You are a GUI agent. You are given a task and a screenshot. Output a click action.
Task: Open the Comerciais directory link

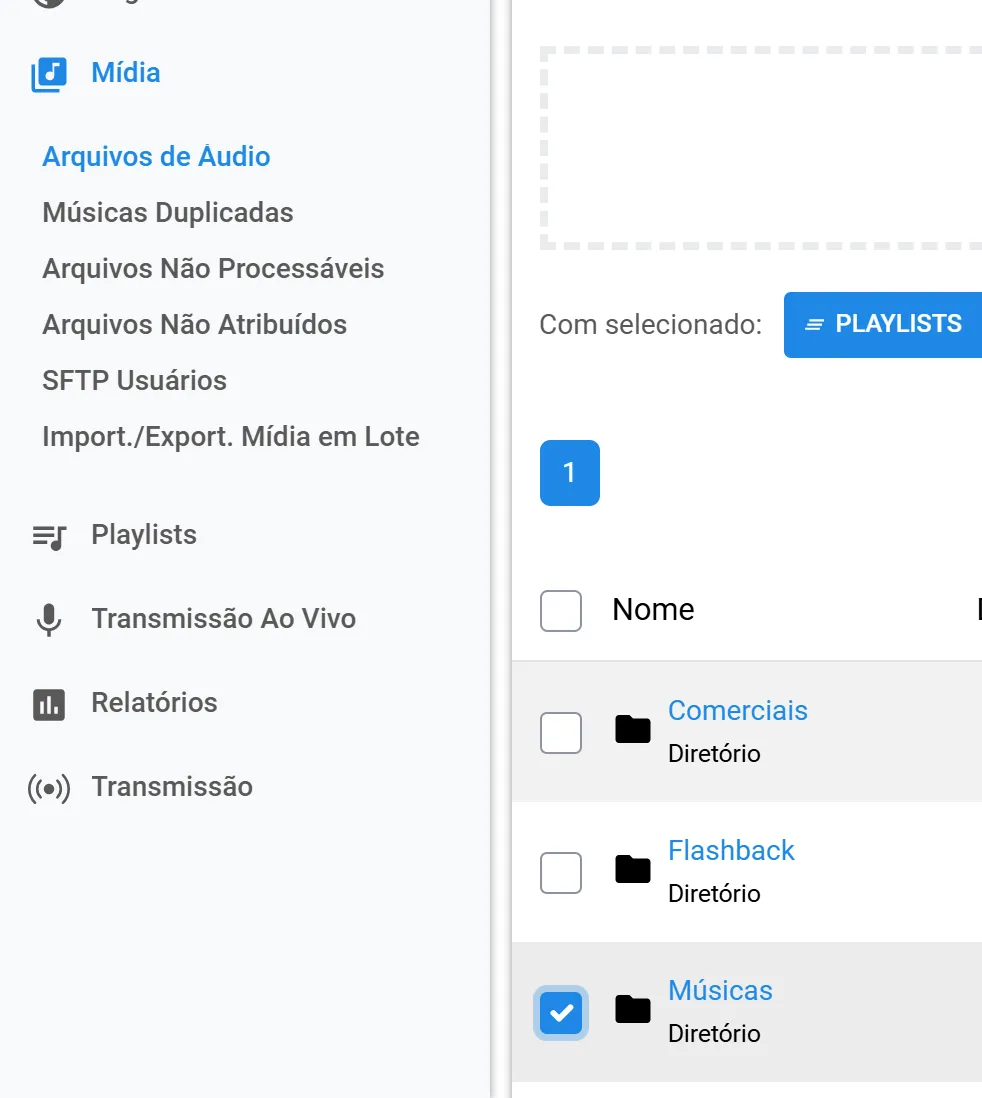(738, 710)
